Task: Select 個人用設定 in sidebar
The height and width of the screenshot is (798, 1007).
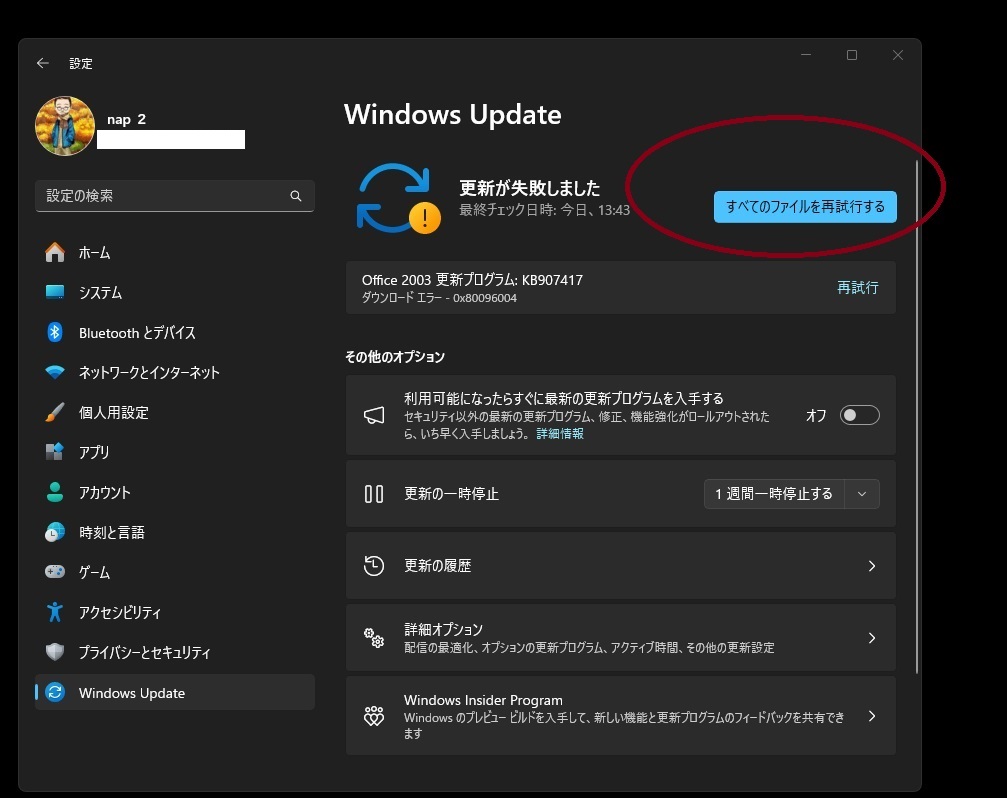Action: (x=175, y=412)
